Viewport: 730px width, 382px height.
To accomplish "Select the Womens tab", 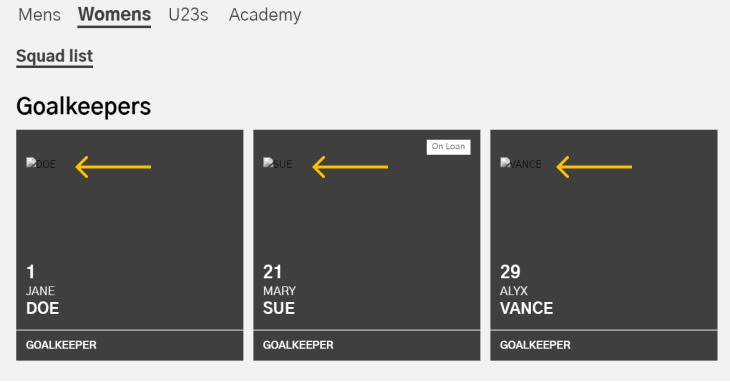I will pos(114,15).
